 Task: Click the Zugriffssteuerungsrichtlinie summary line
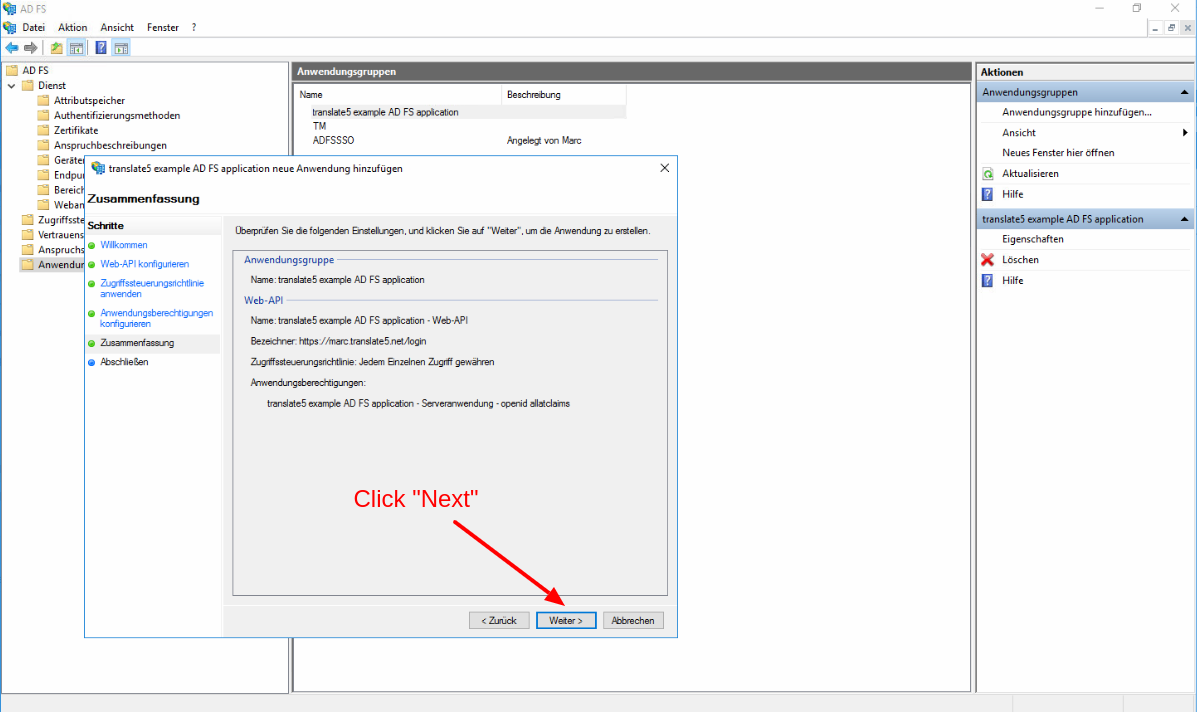[373, 362]
